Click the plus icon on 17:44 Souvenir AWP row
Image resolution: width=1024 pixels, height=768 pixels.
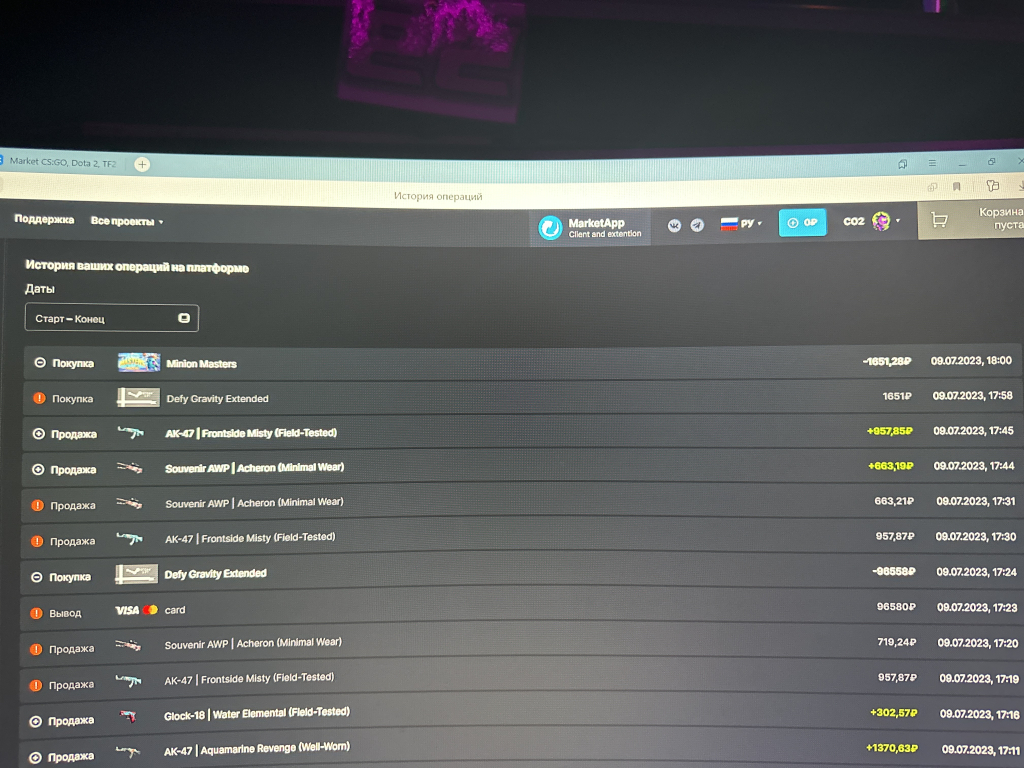38,469
